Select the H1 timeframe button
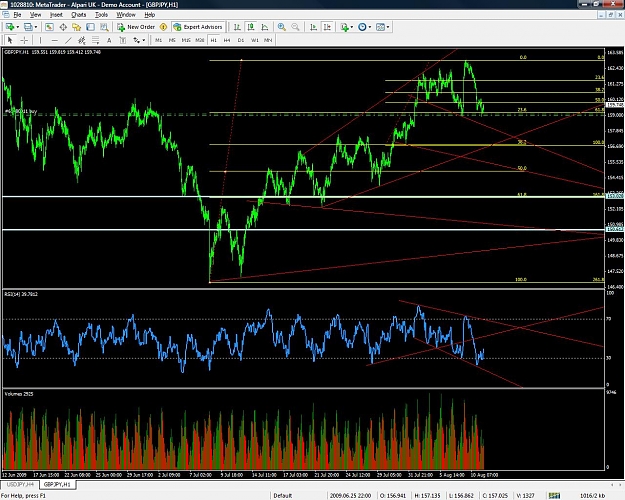This screenshot has height=500, width=625. [214, 40]
